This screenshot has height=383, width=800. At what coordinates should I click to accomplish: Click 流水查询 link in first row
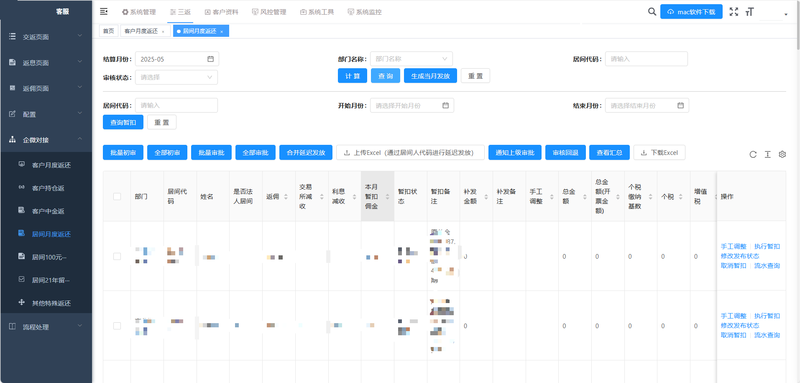[767, 266]
